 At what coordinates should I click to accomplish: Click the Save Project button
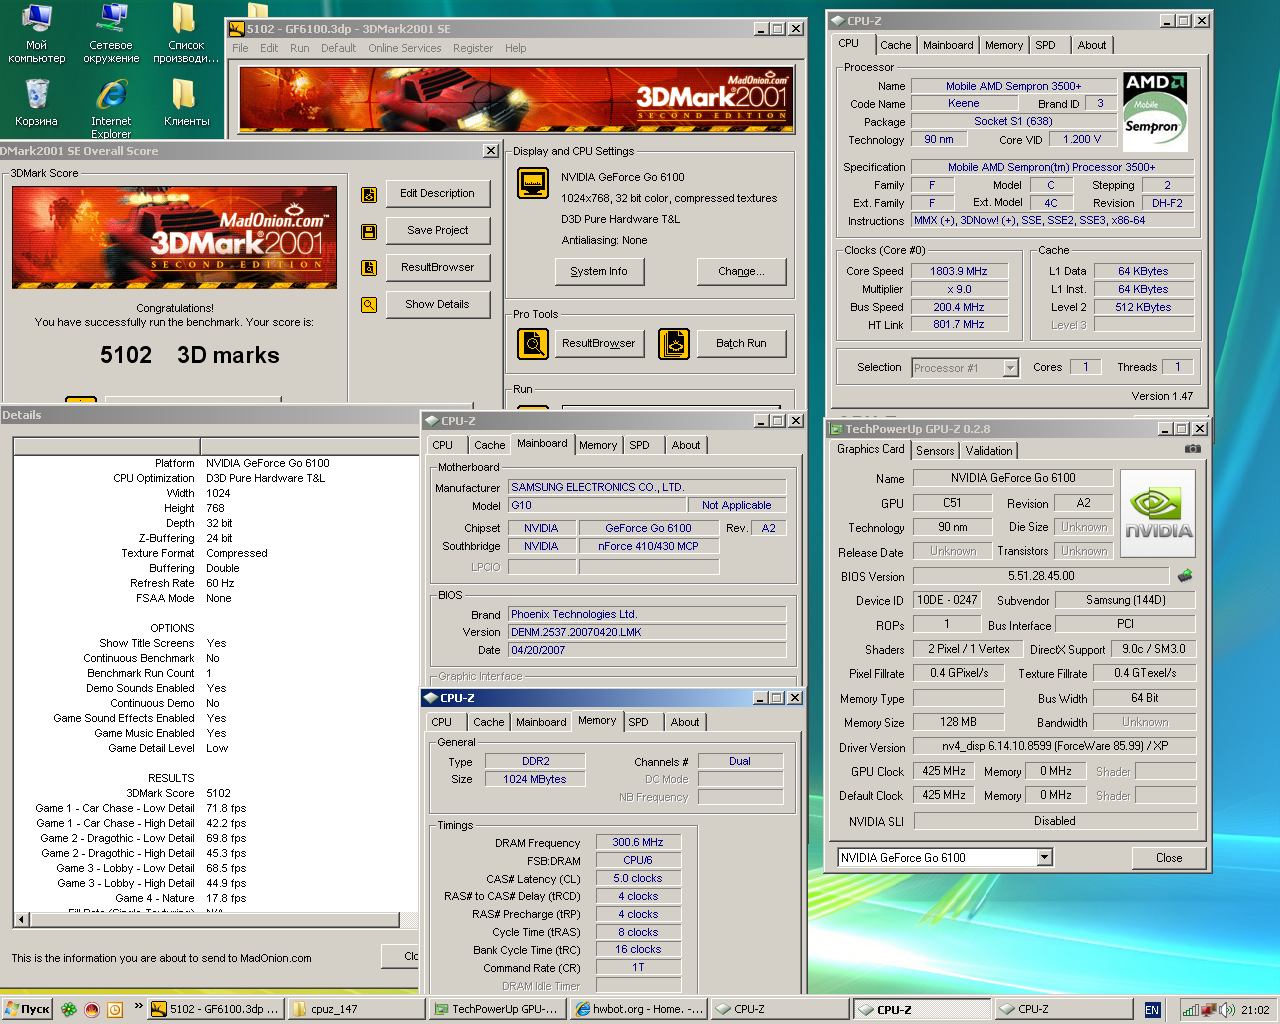point(438,231)
